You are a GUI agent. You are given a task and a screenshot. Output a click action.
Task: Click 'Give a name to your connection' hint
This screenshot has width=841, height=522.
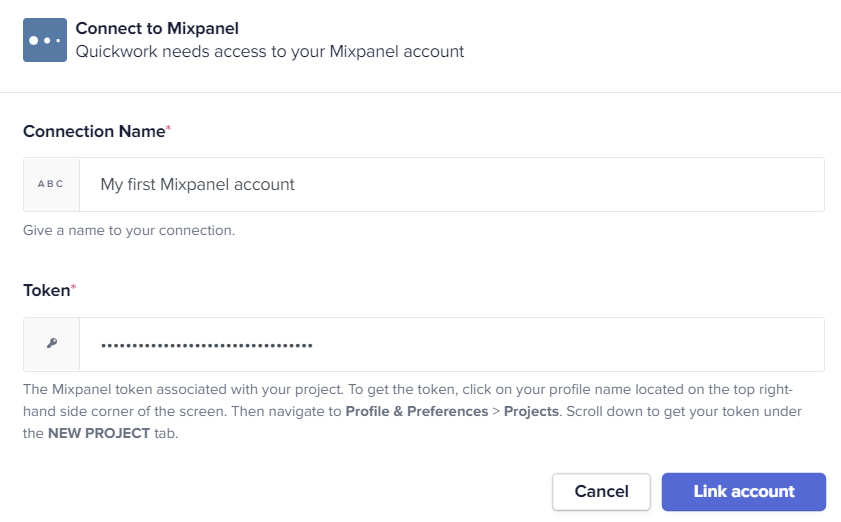tap(129, 230)
